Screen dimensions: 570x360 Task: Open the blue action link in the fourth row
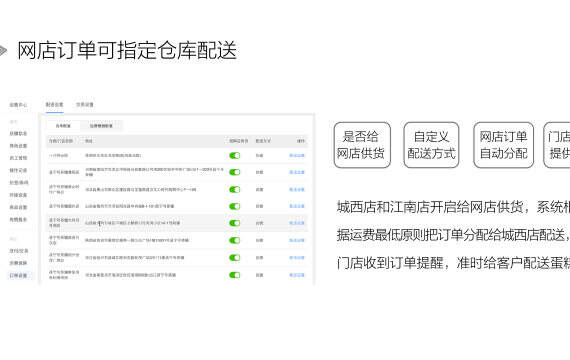coord(297,206)
